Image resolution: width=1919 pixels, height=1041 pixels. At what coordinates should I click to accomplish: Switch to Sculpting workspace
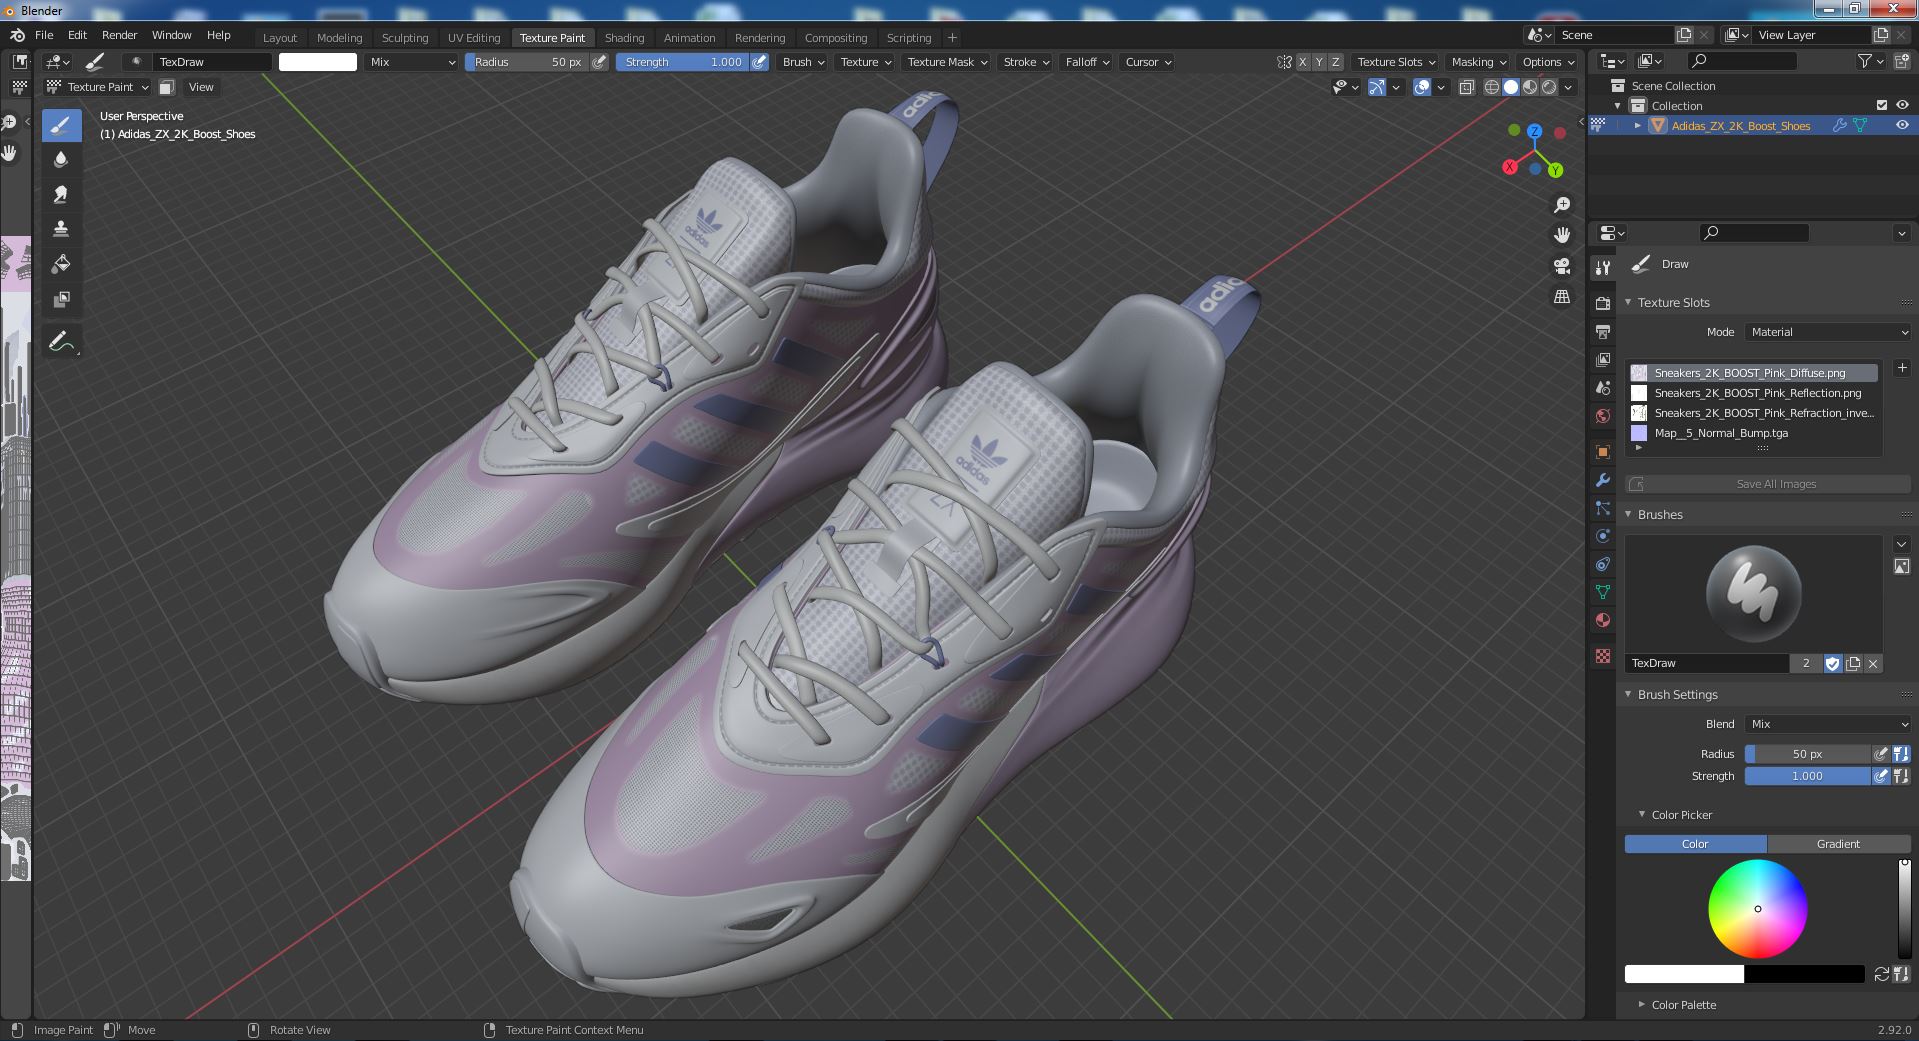(405, 38)
